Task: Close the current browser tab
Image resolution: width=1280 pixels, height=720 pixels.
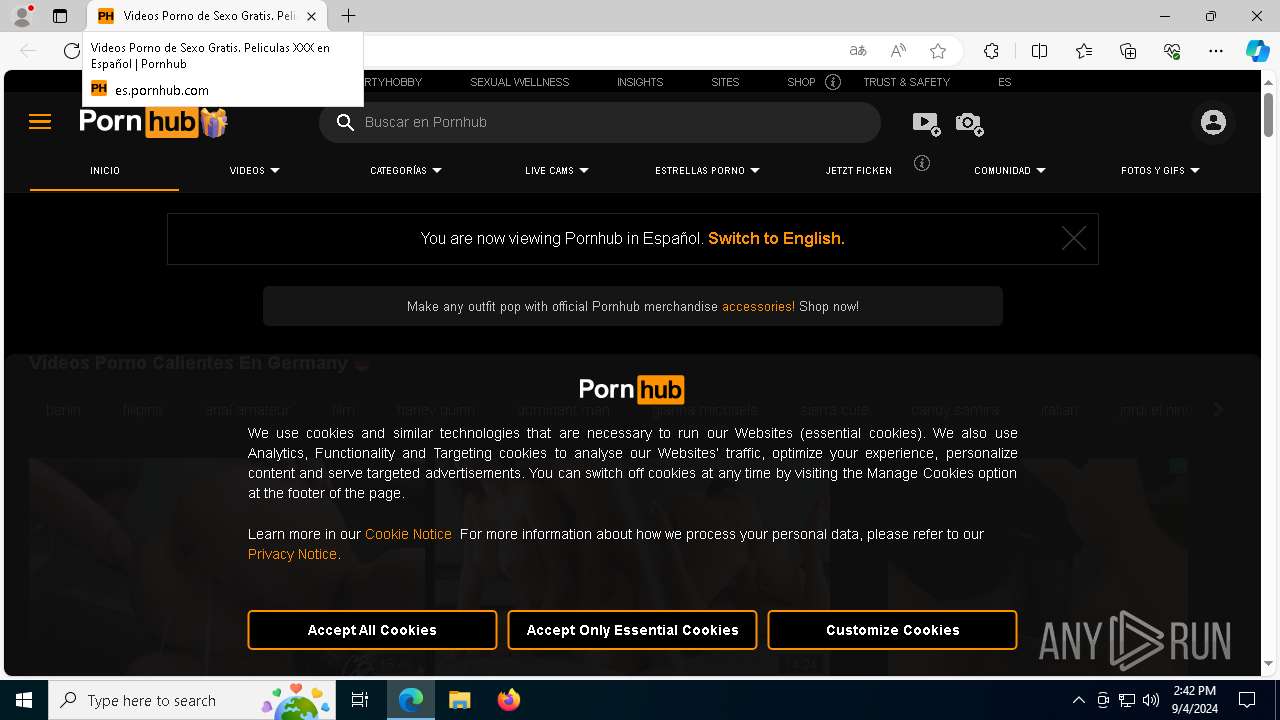Action: click(311, 16)
